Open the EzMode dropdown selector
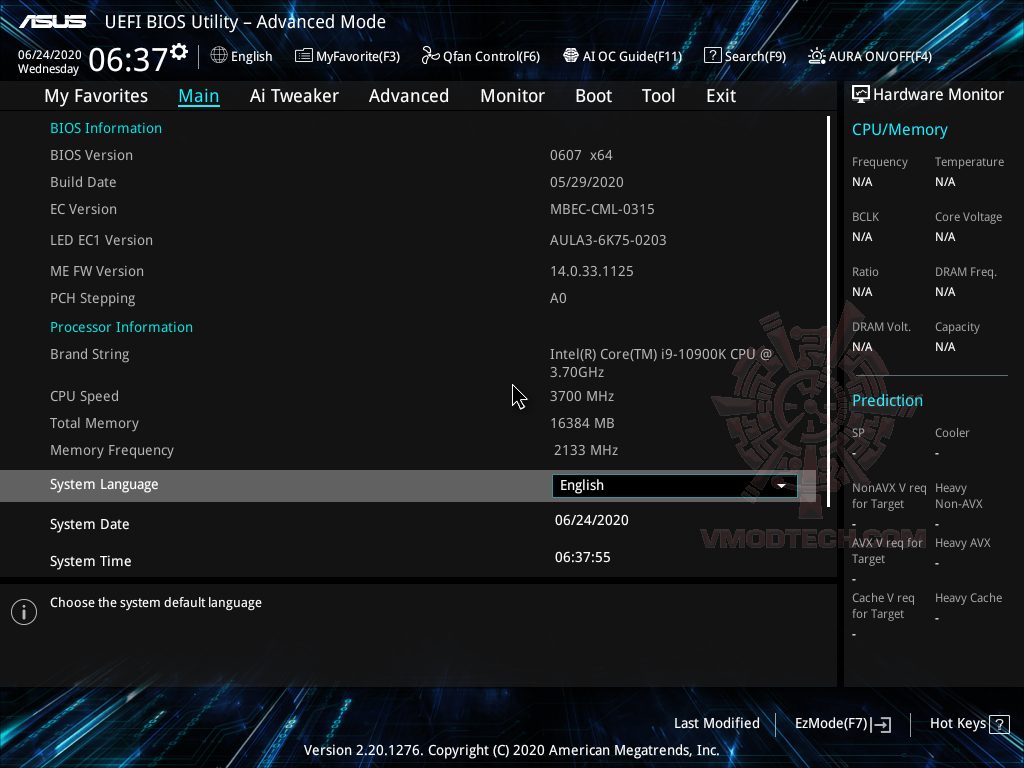 click(x=841, y=723)
